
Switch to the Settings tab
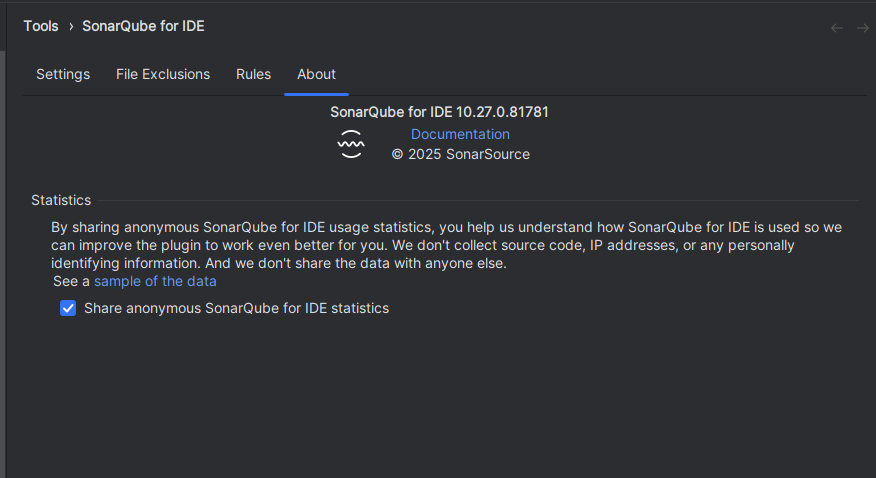coord(63,74)
